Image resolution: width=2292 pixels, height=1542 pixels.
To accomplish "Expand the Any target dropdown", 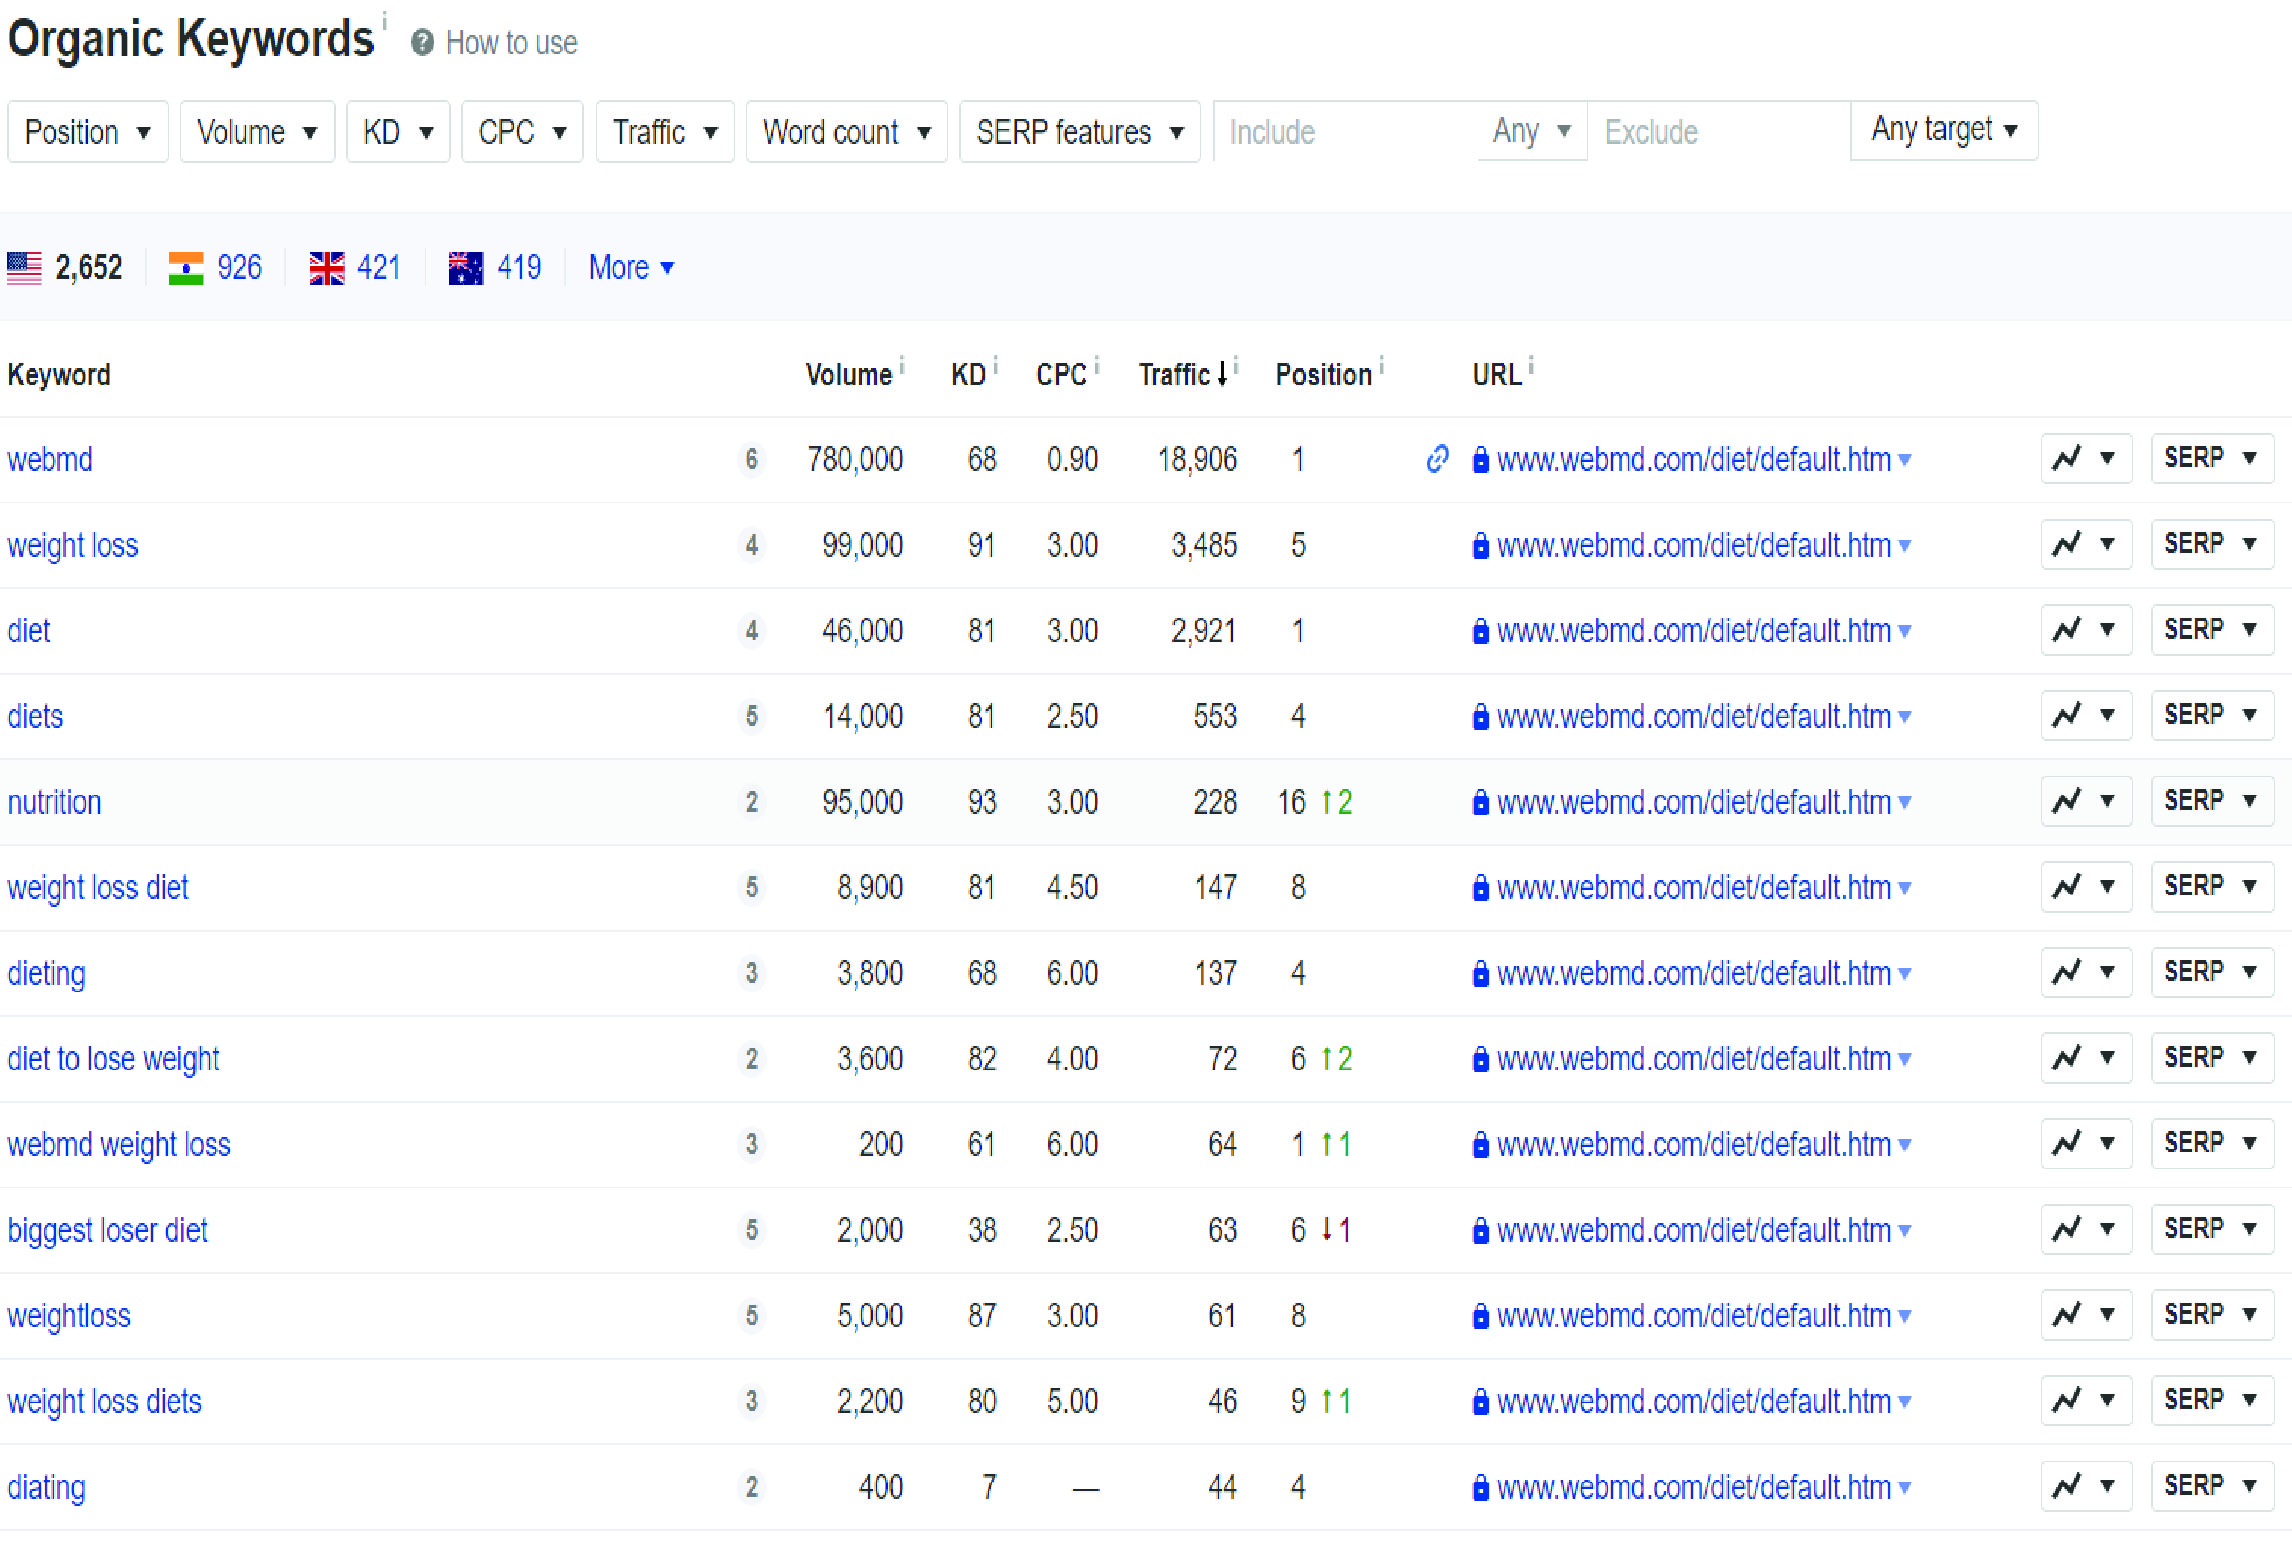I will click(x=1941, y=130).
